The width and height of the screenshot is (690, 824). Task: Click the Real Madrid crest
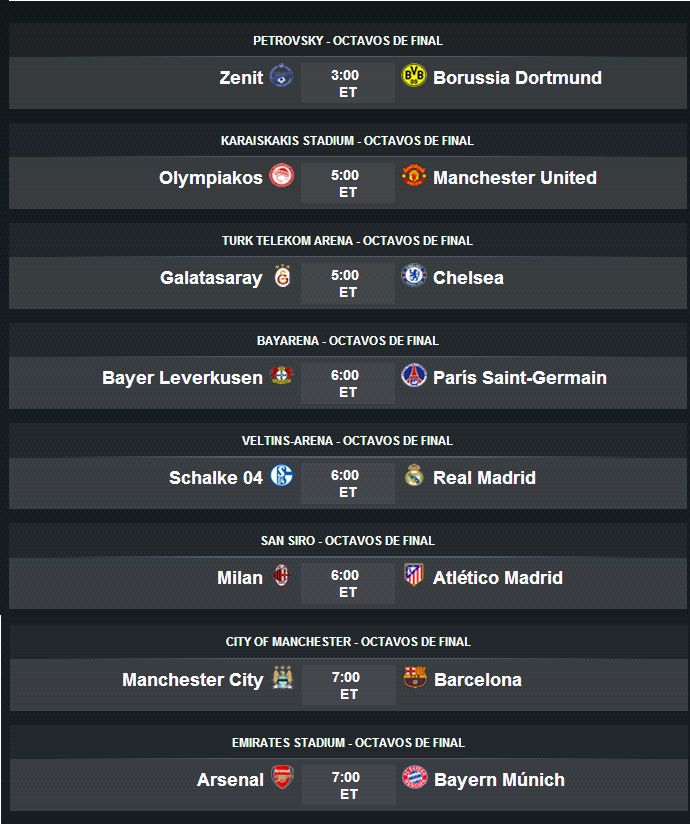[x=414, y=475]
